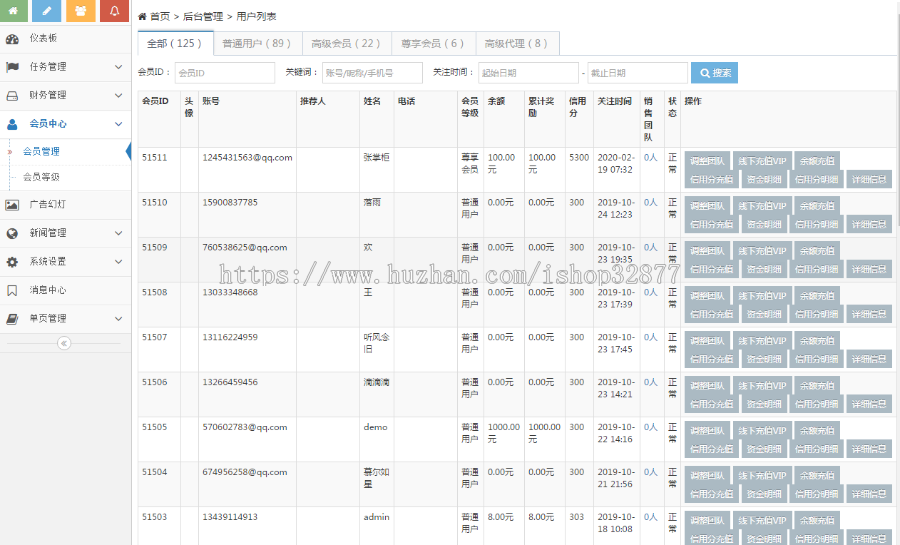Viewport: 900px width, 545px height.
Task: Collapse the 会员中心 chevron
Action: pyautogui.click(x=118, y=124)
